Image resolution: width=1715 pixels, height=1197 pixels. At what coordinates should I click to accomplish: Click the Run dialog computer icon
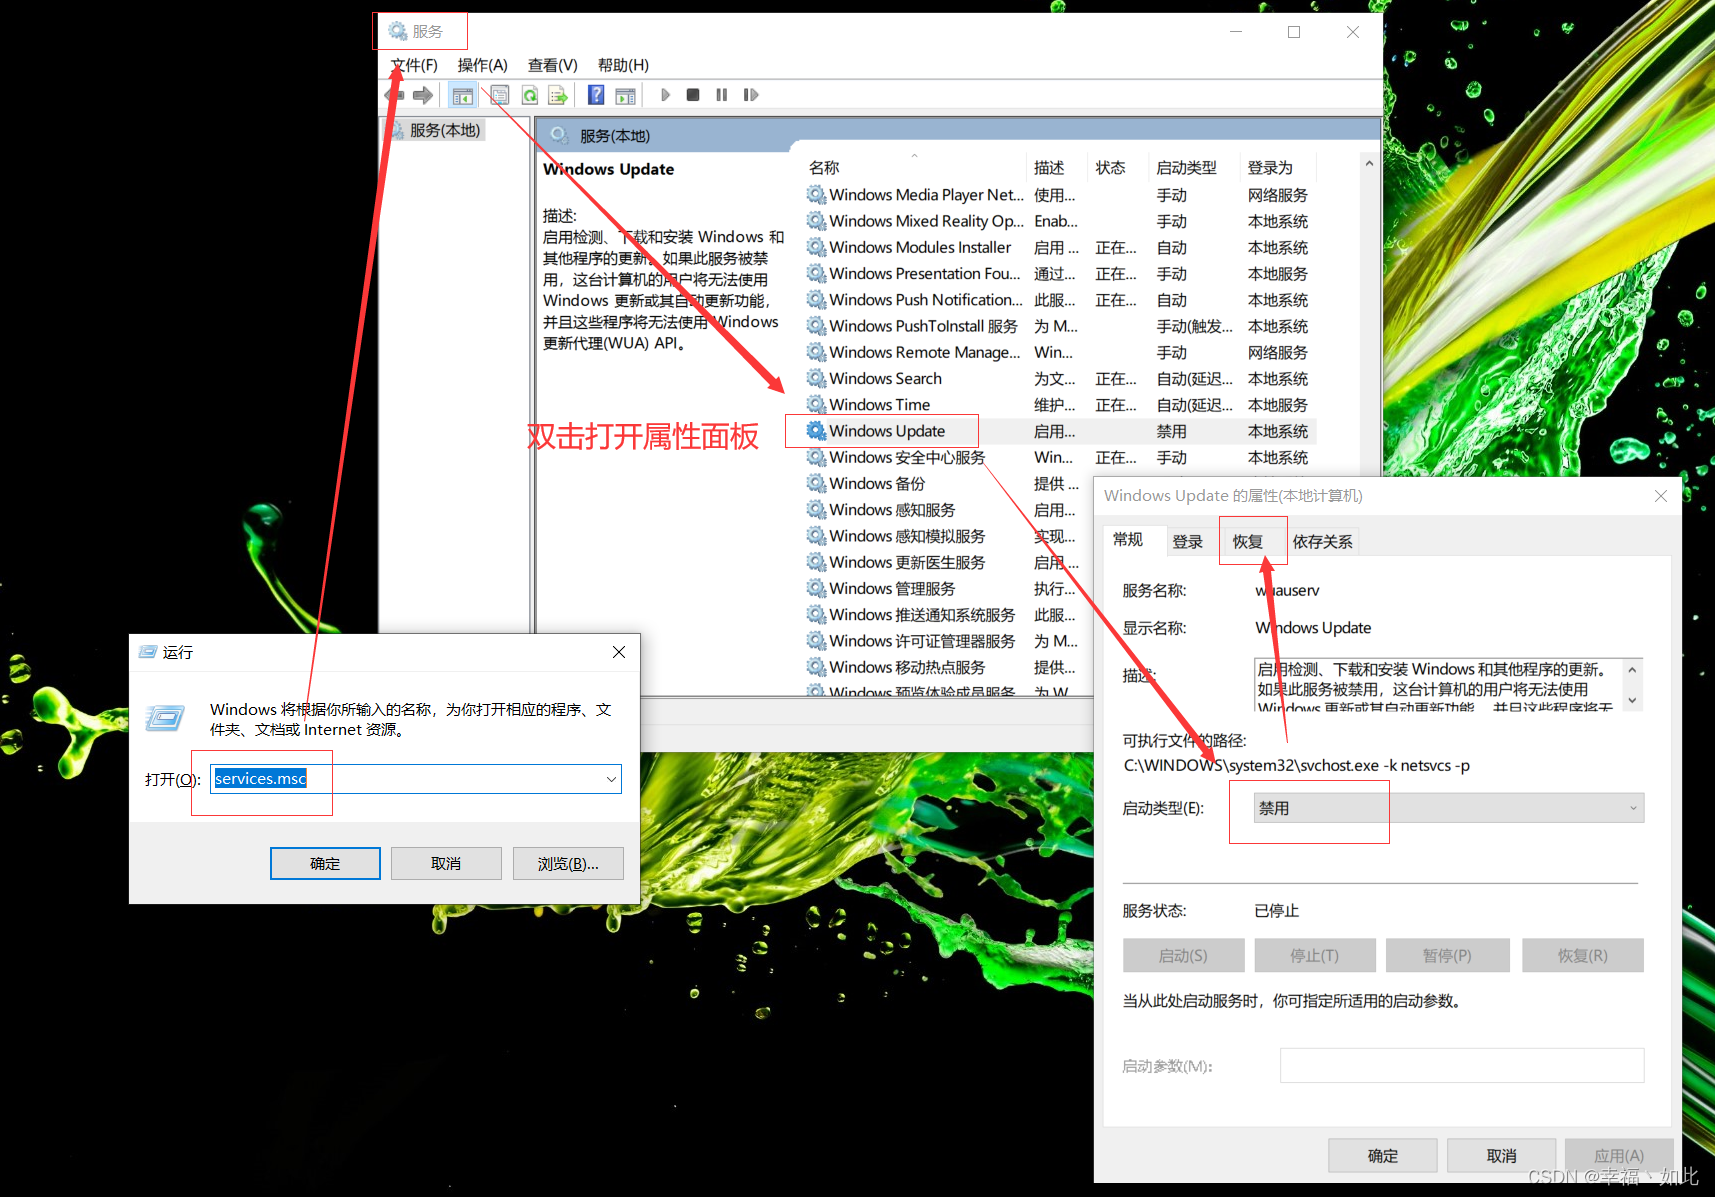tap(165, 717)
